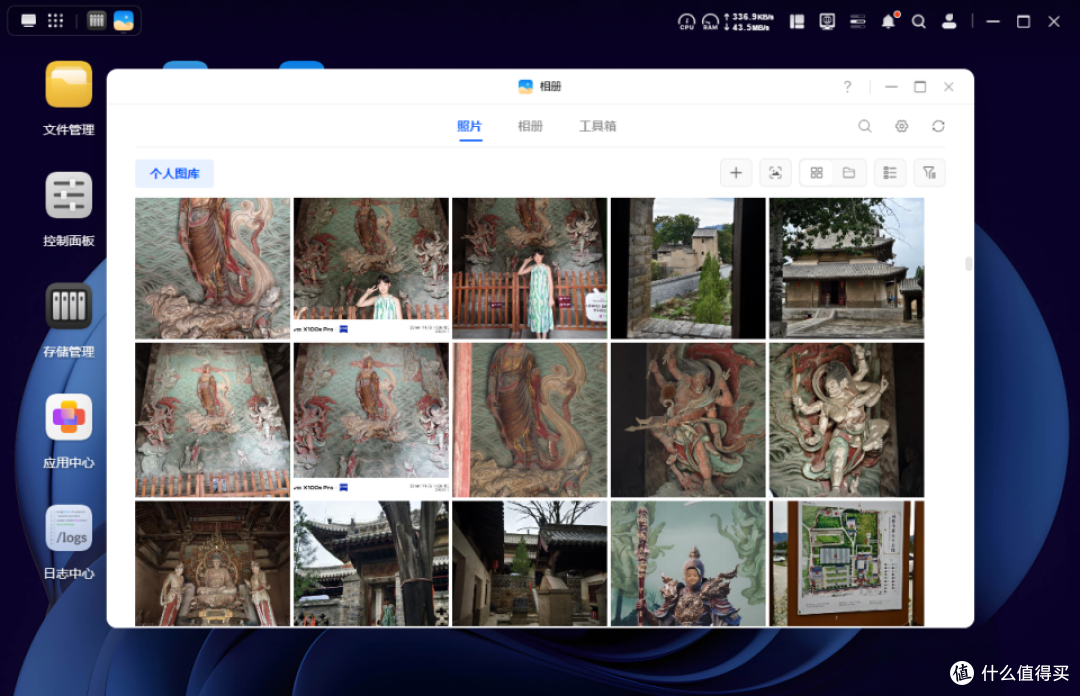The width and height of the screenshot is (1080, 696).
Task: Open the app grid launcher icon
Action: click(56, 21)
